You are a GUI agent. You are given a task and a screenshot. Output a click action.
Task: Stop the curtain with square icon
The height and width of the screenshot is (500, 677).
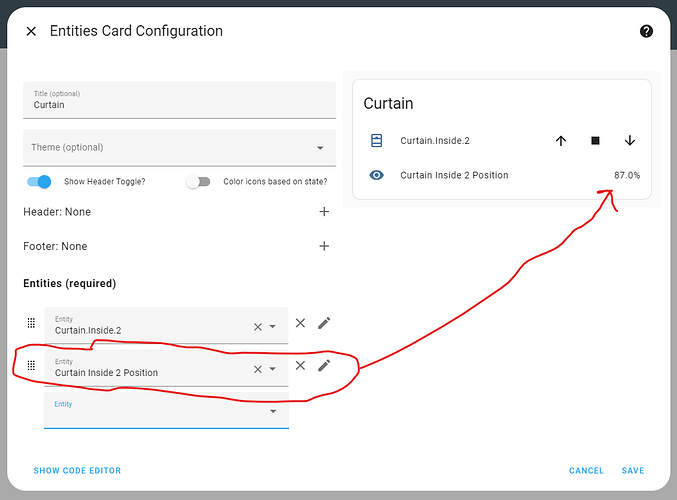[595, 141]
